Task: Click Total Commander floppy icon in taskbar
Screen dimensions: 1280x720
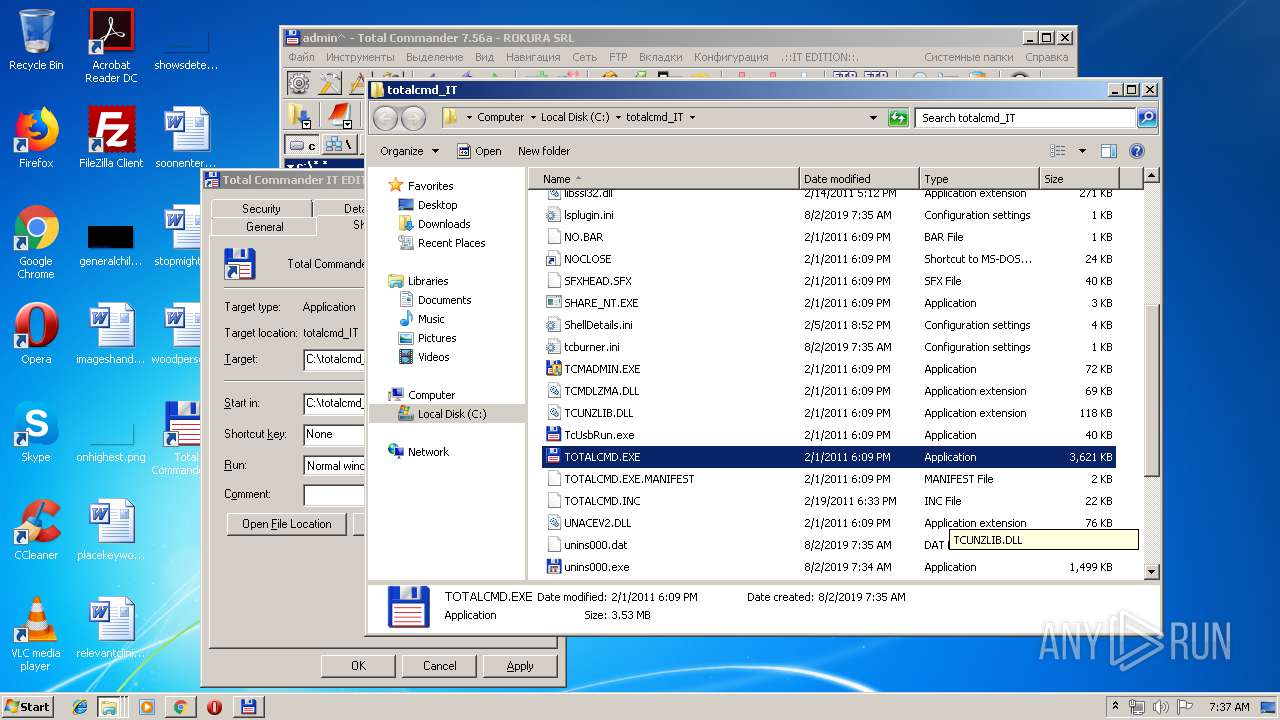Action: (248, 707)
